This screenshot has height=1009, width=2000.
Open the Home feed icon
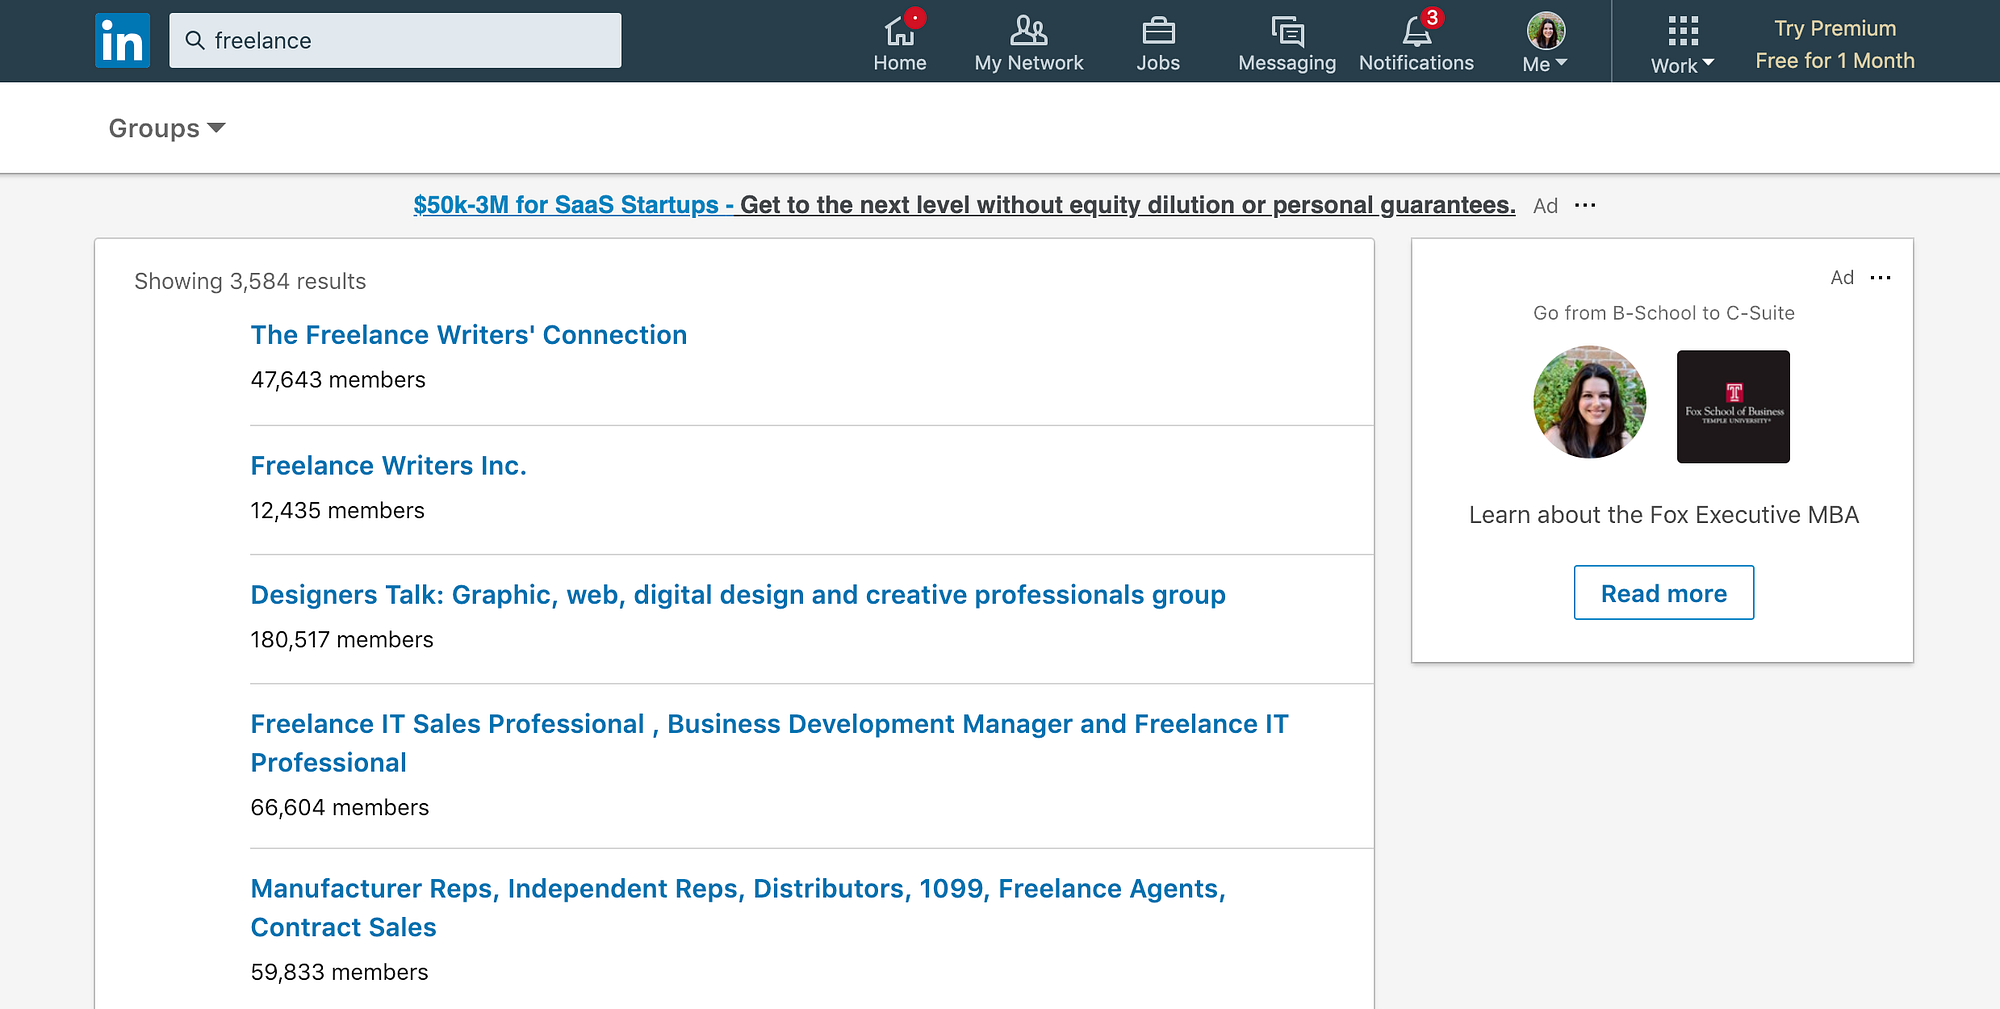click(x=899, y=32)
